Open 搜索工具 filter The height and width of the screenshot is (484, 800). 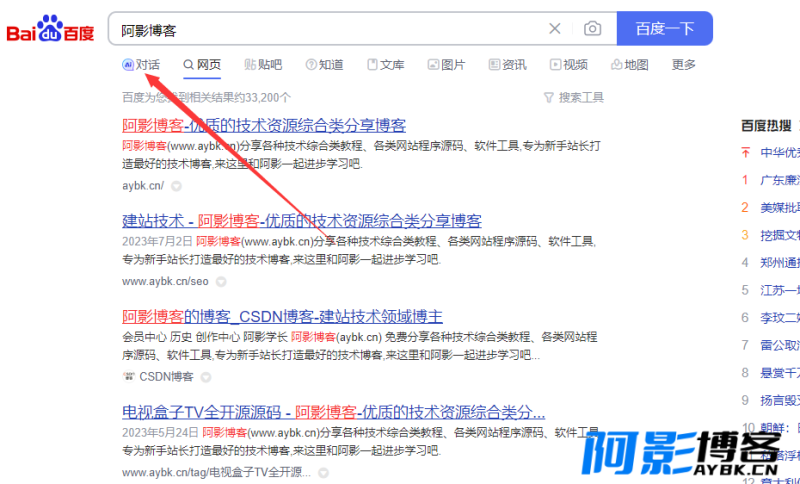(x=574, y=97)
